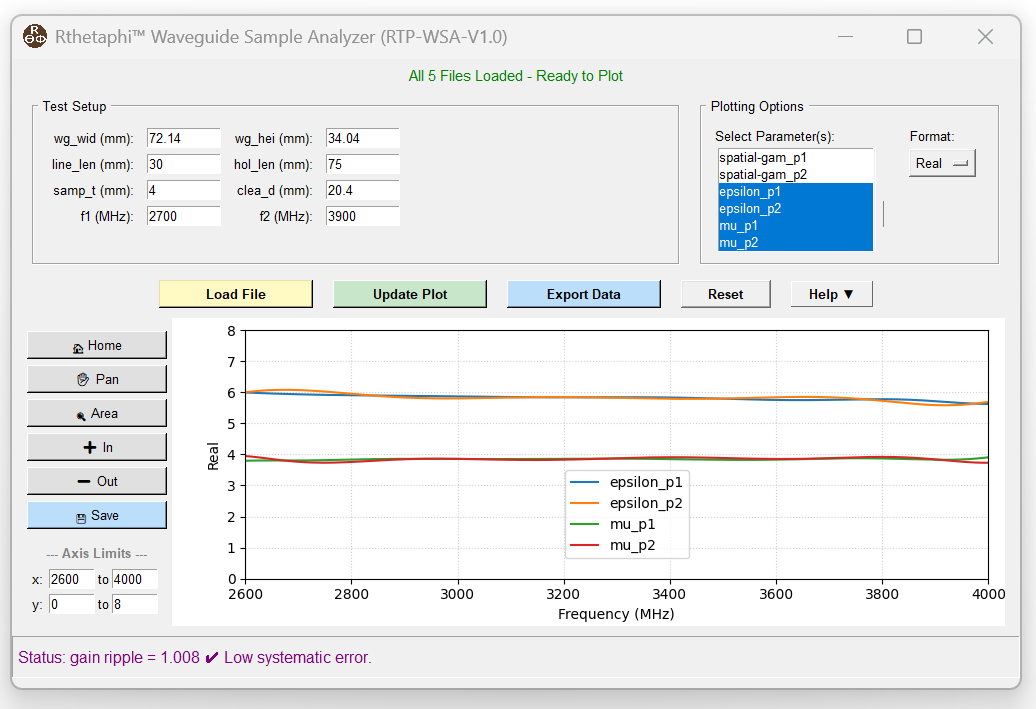This screenshot has width=1036, height=709.
Task: Focus the wg_wid (mm) field
Action: (184, 139)
